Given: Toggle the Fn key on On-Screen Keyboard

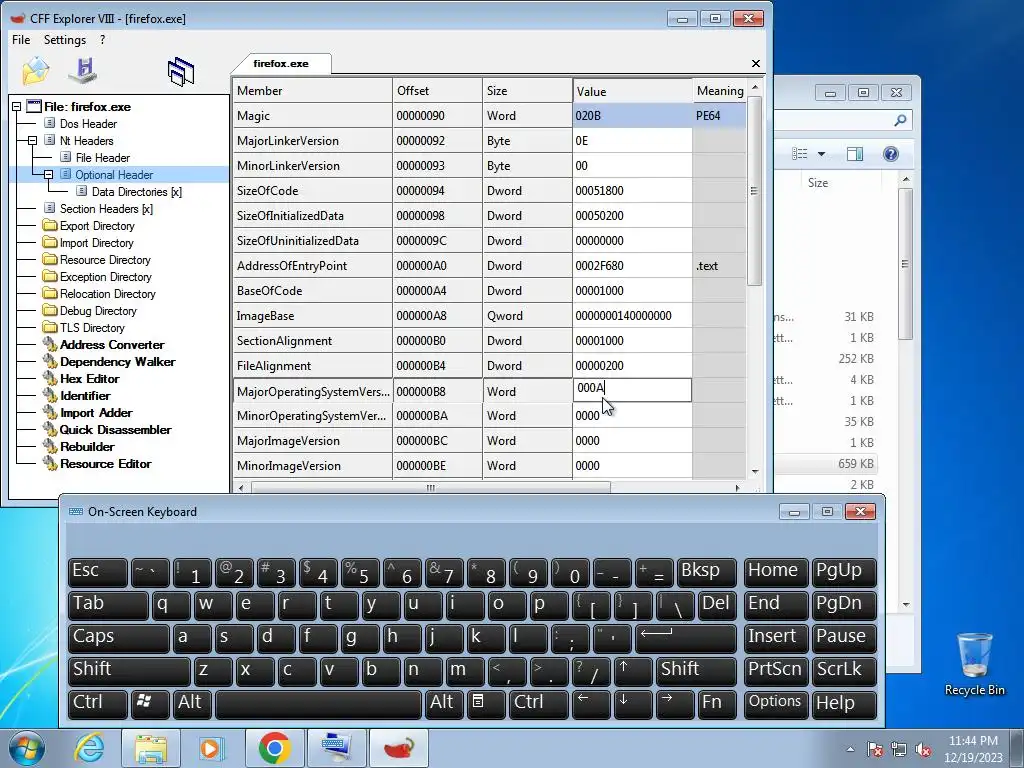Looking at the screenshot, I should 717,704.
